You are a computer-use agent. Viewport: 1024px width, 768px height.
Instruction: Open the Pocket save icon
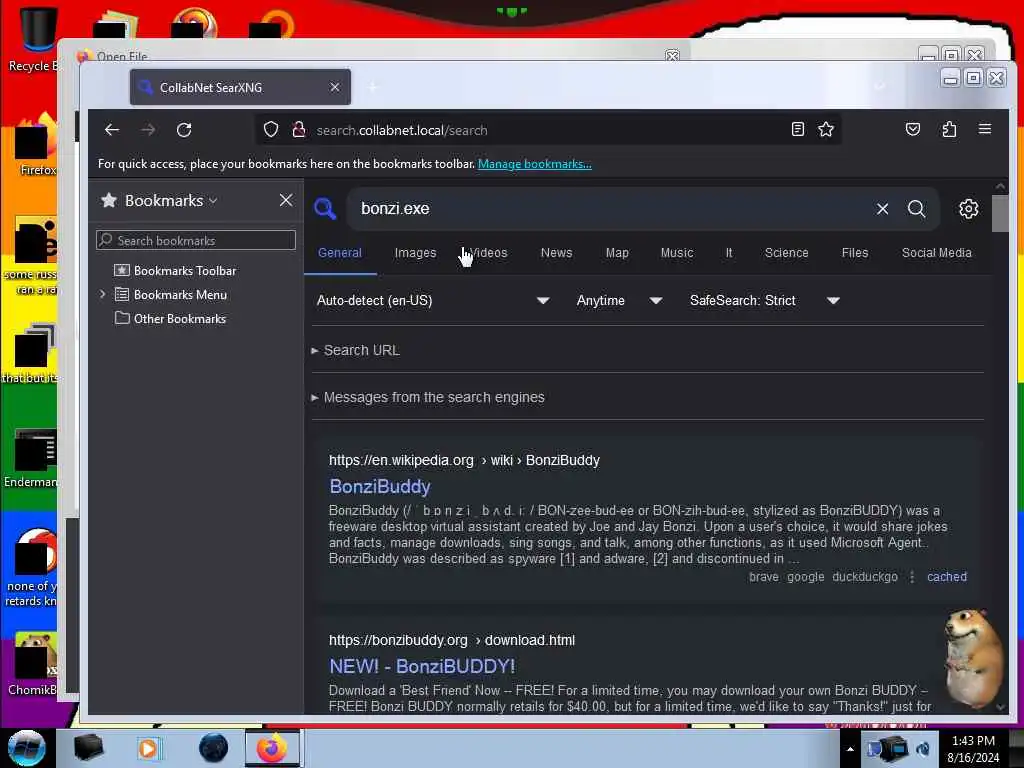coord(913,129)
